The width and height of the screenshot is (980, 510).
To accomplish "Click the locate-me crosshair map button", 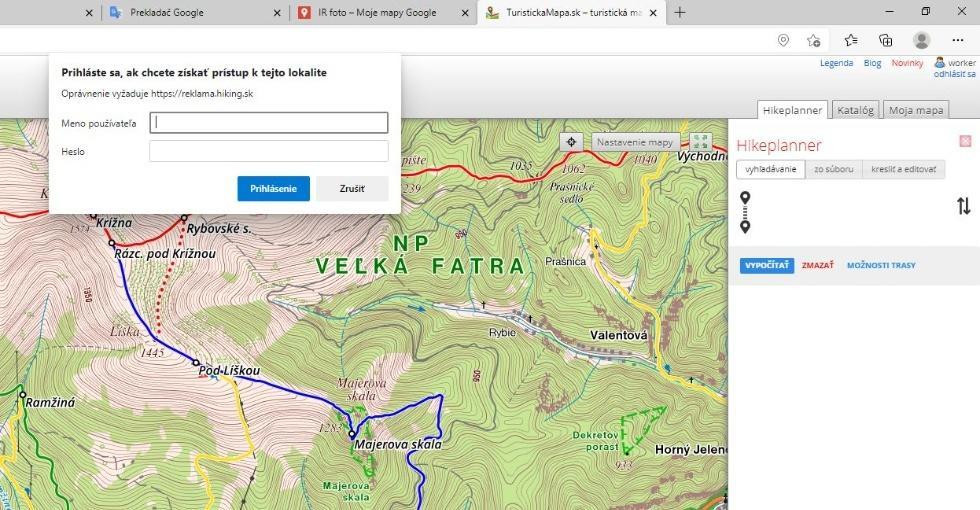I will 571,142.
